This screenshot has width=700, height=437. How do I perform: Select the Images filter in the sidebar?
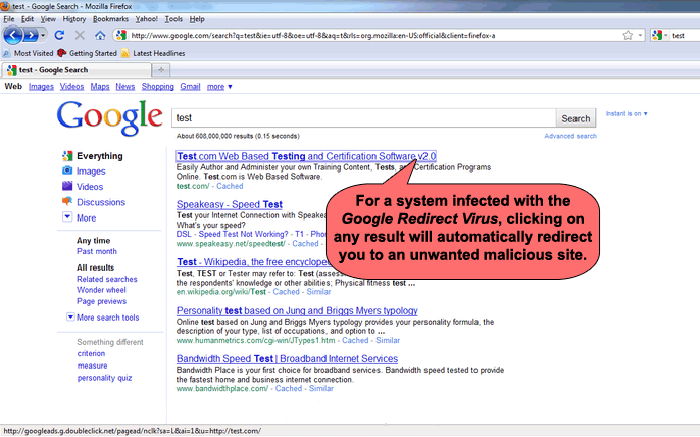pyautogui.click(x=91, y=171)
